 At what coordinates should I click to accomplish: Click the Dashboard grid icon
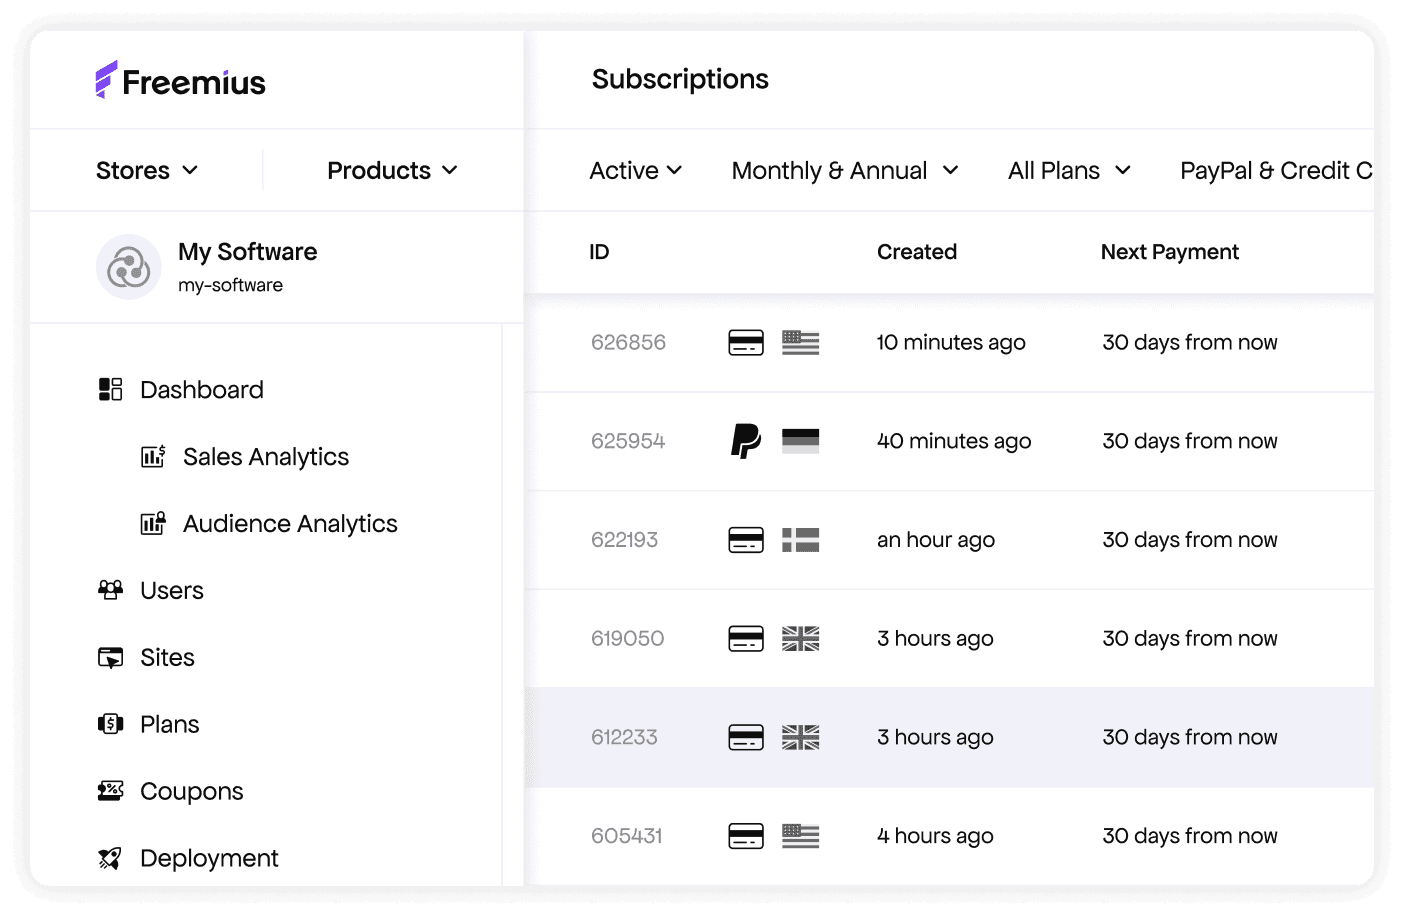coord(110,389)
